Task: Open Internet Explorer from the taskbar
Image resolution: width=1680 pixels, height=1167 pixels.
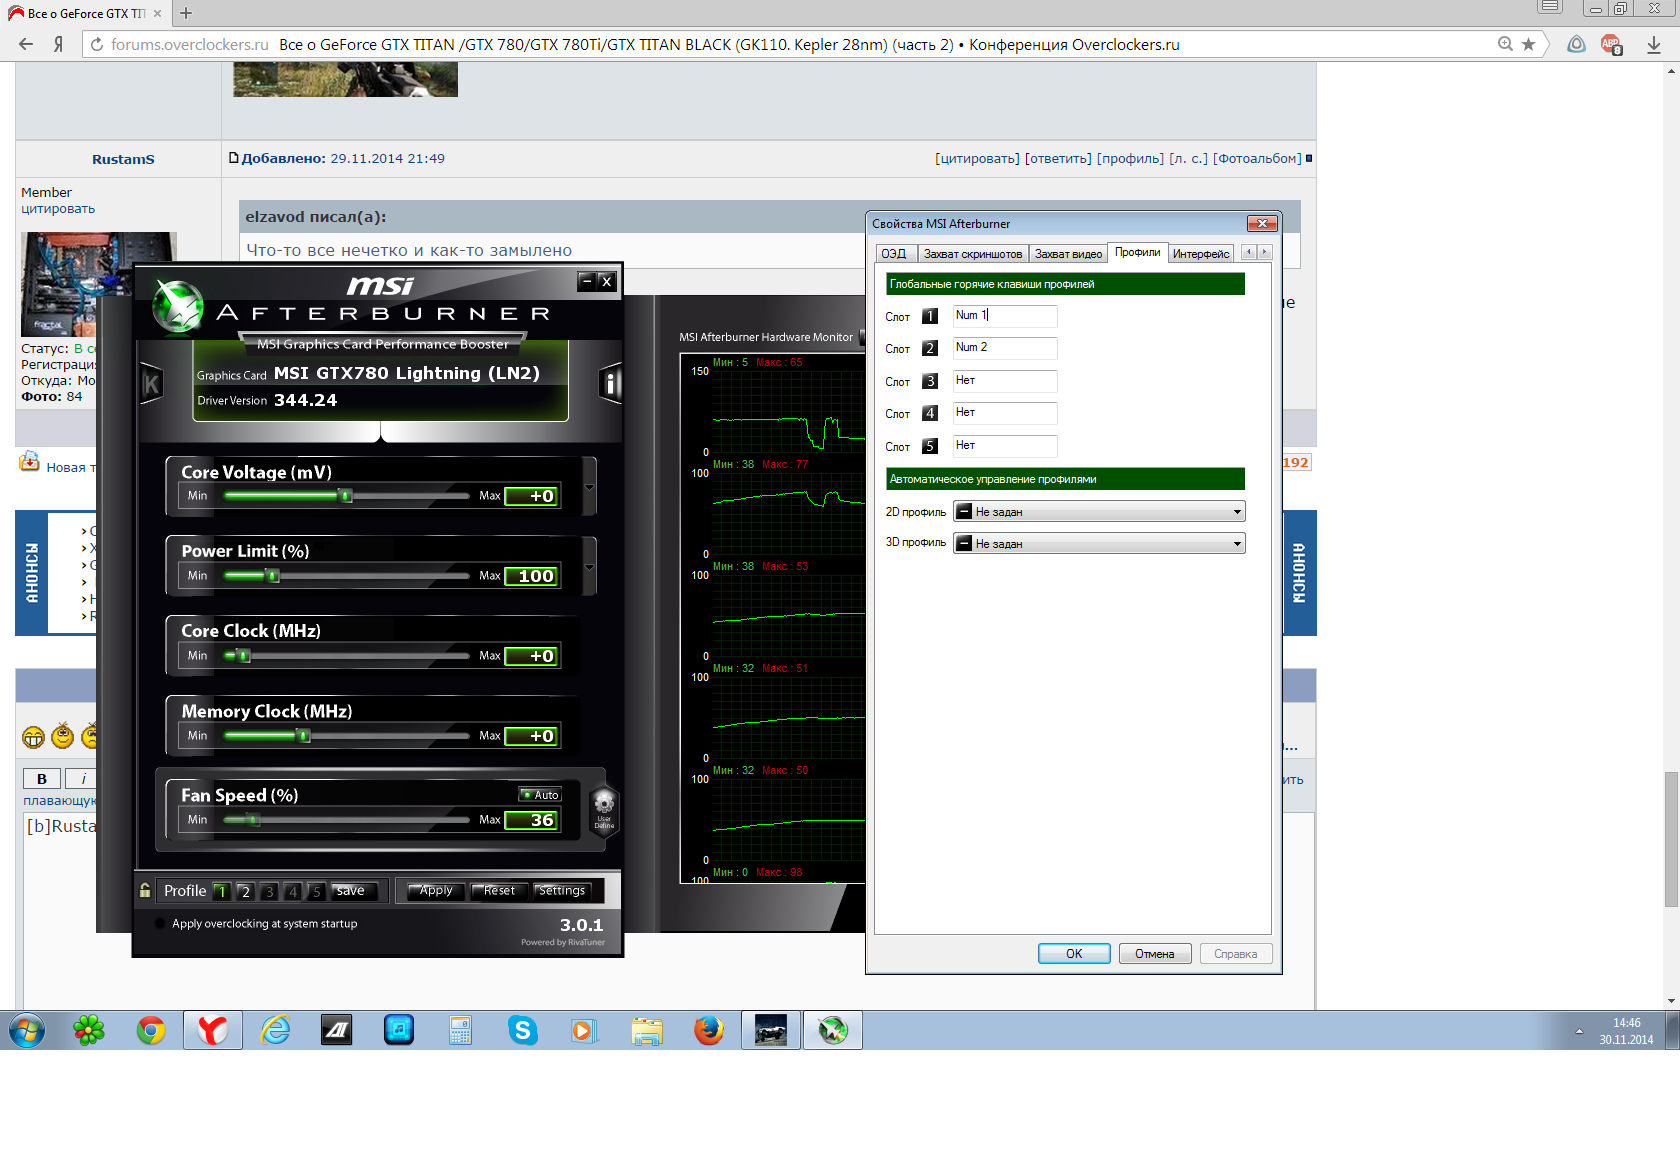Action: point(275,1030)
